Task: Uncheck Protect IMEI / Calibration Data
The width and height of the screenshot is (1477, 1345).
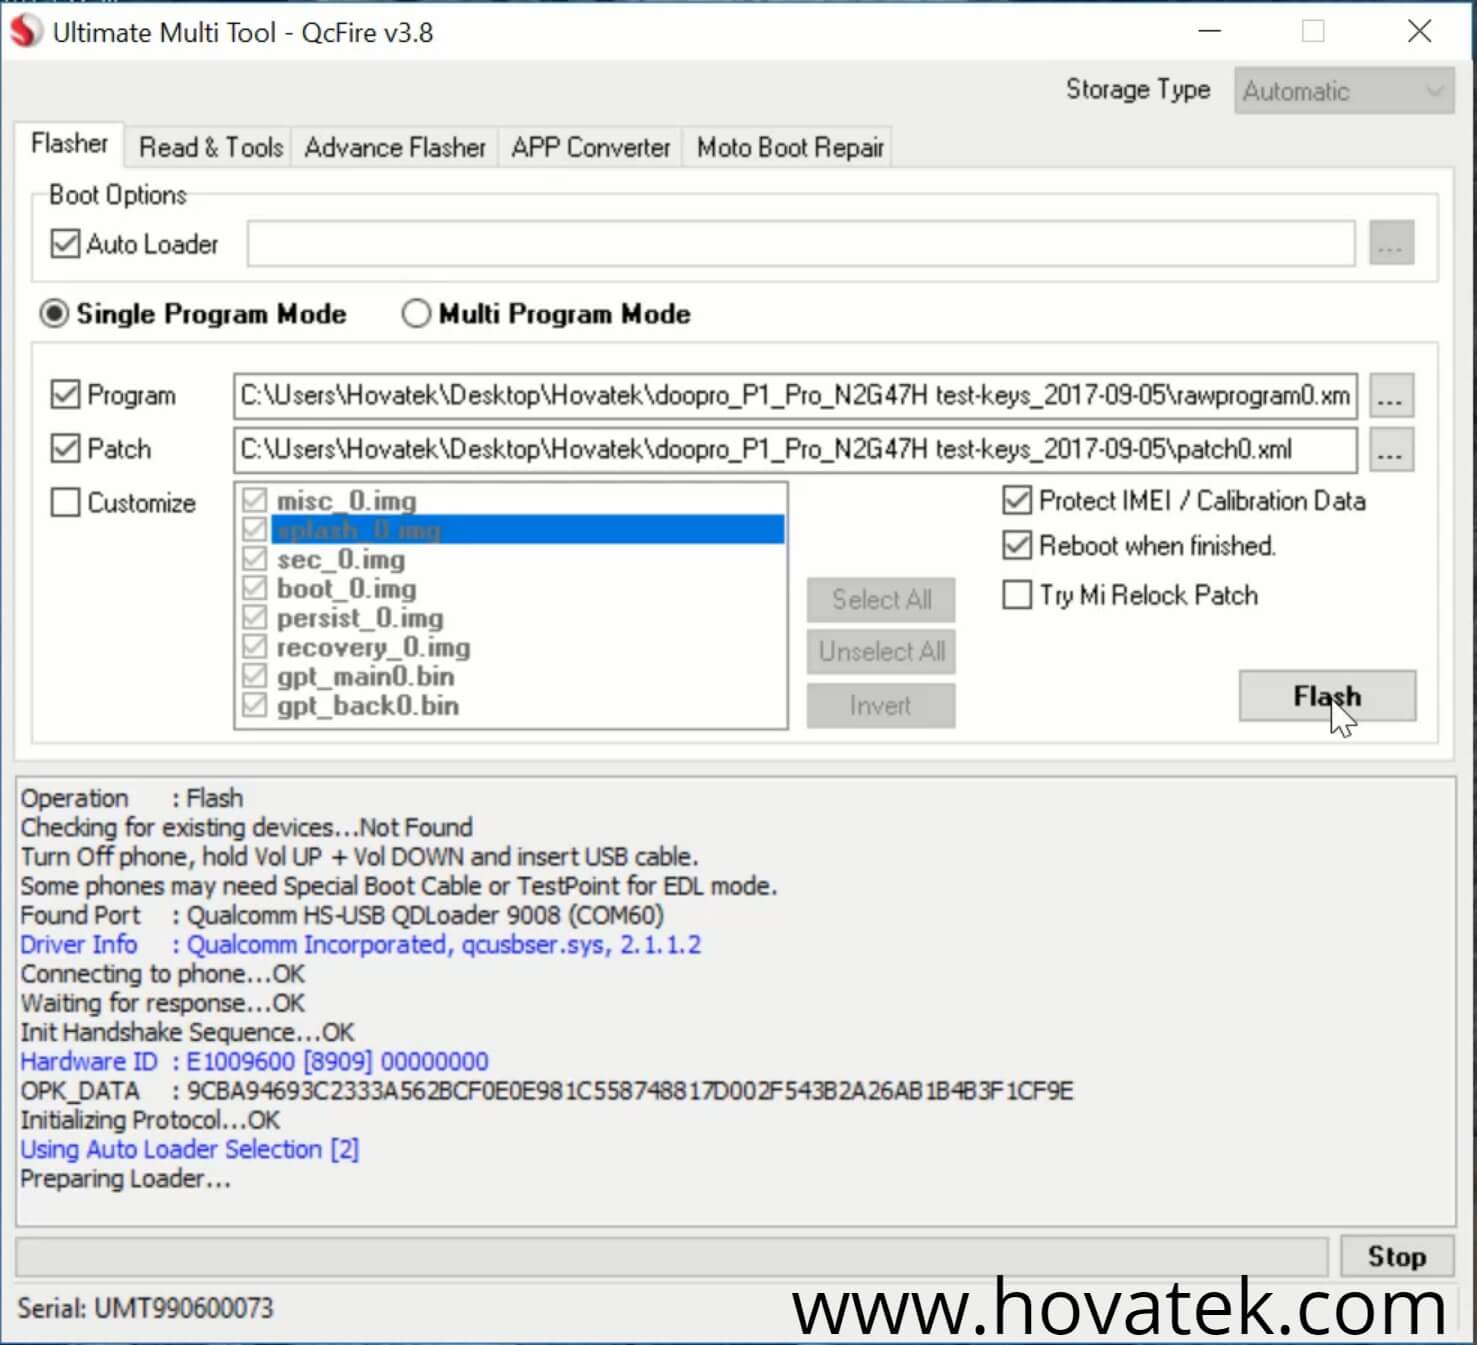Action: pos(1017,500)
